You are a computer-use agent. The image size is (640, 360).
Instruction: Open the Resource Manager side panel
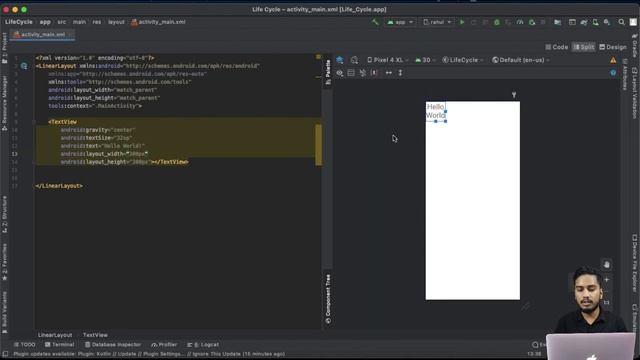pyautogui.click(x=4, y=103)
